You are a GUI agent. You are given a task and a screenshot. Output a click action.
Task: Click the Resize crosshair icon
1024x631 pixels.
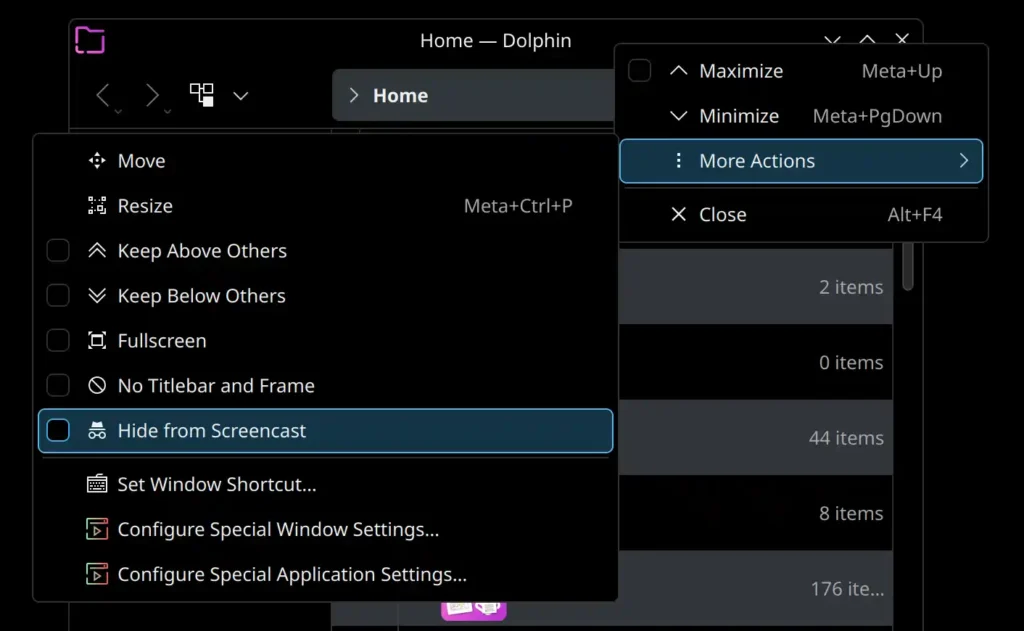tap(95, 206)
